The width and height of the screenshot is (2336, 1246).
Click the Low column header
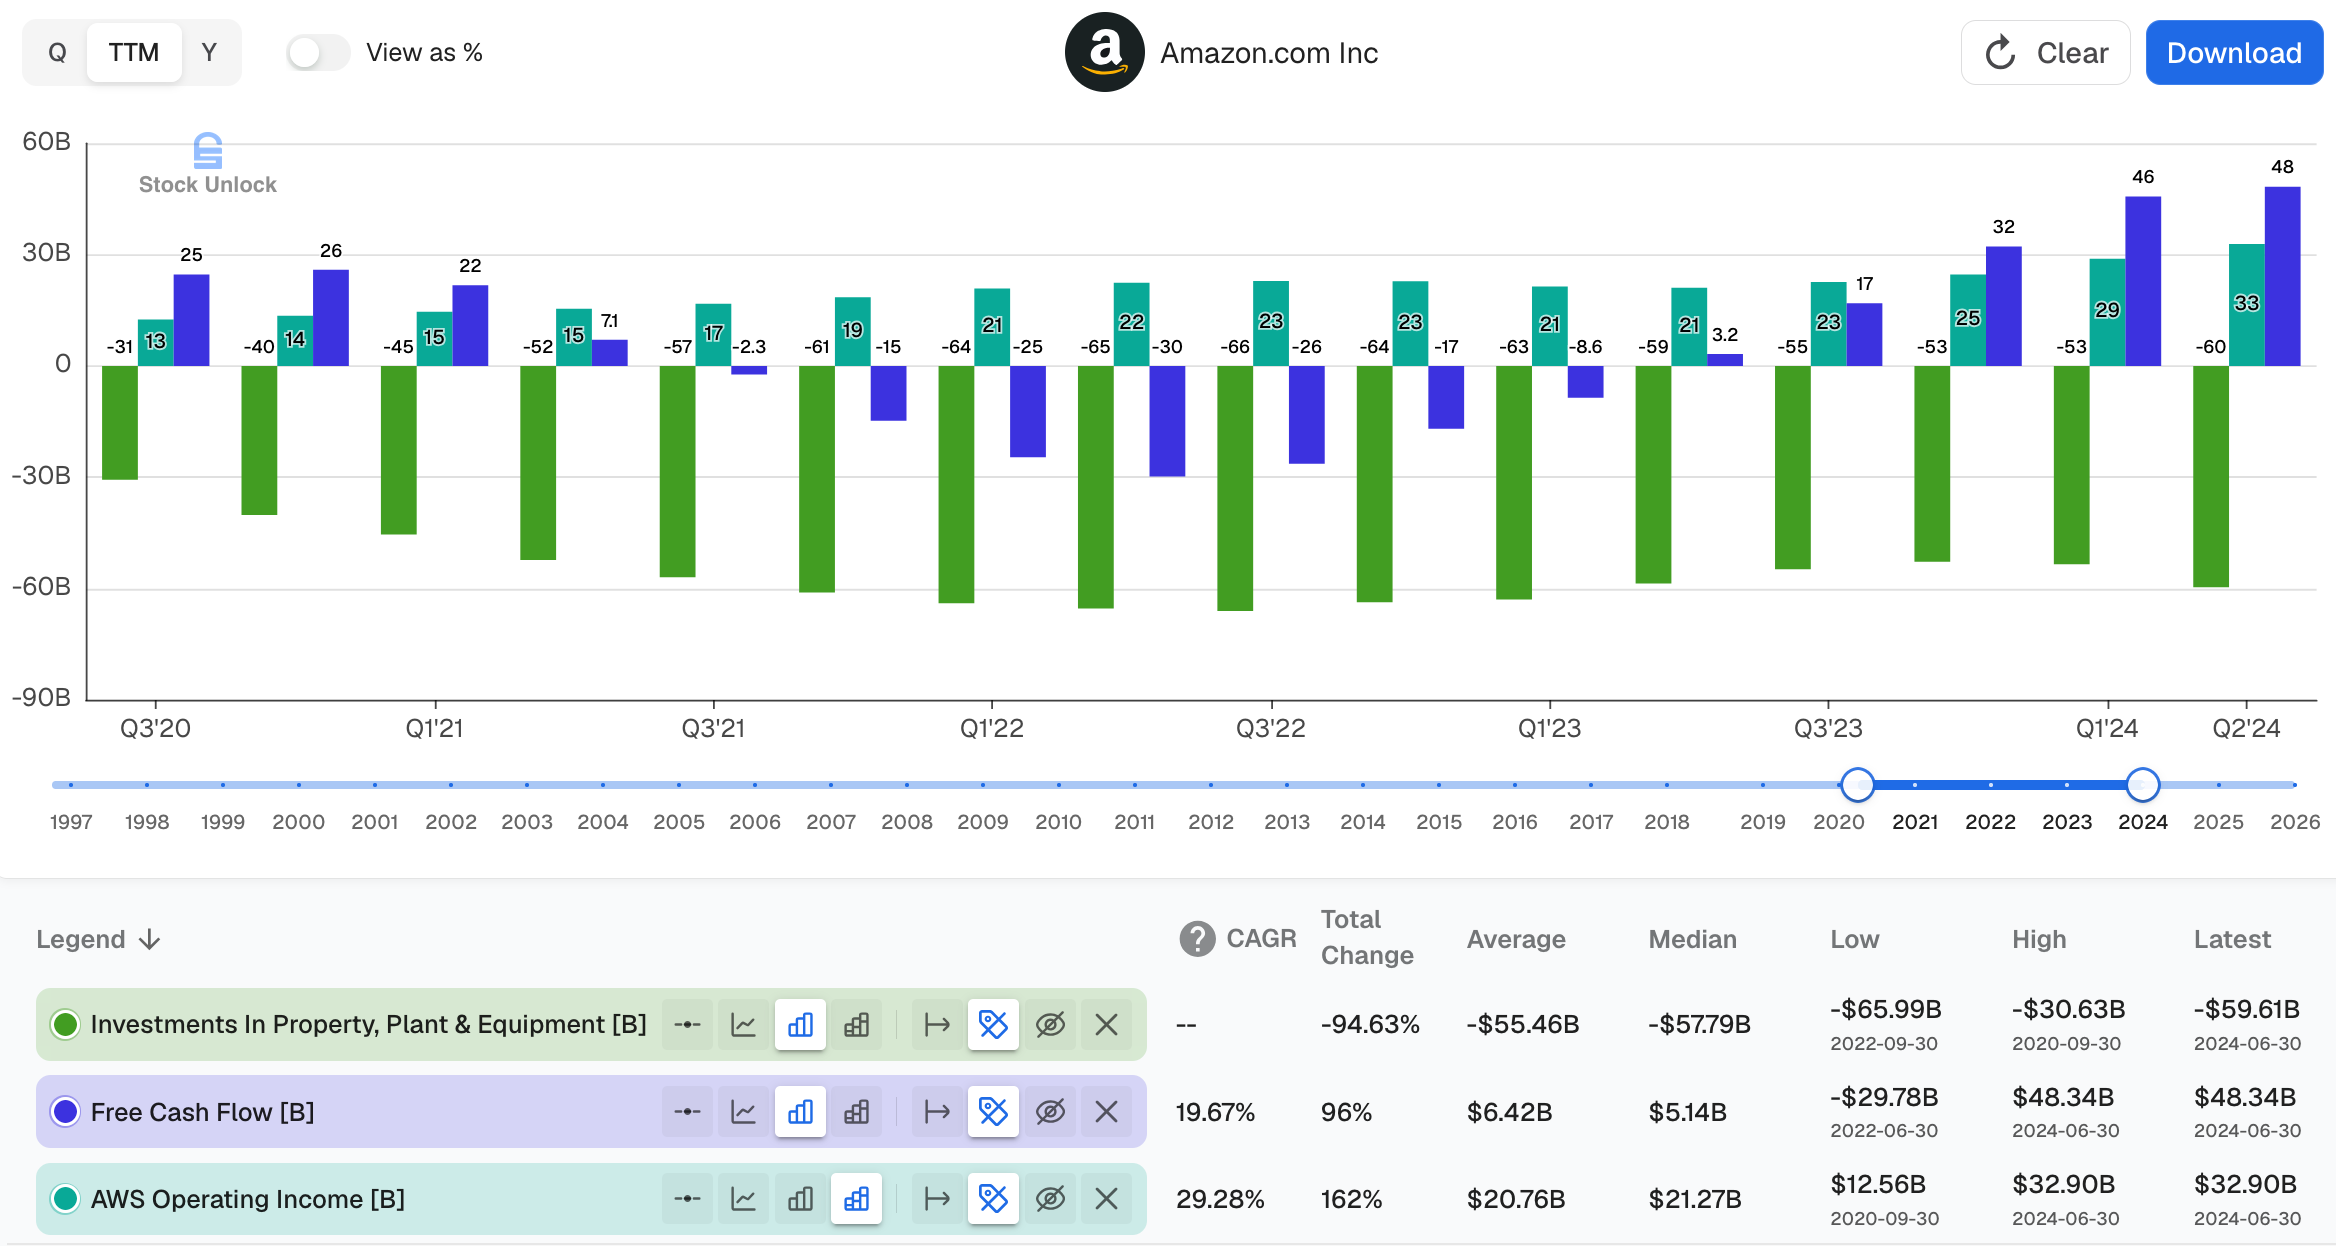pos(1855,939)
